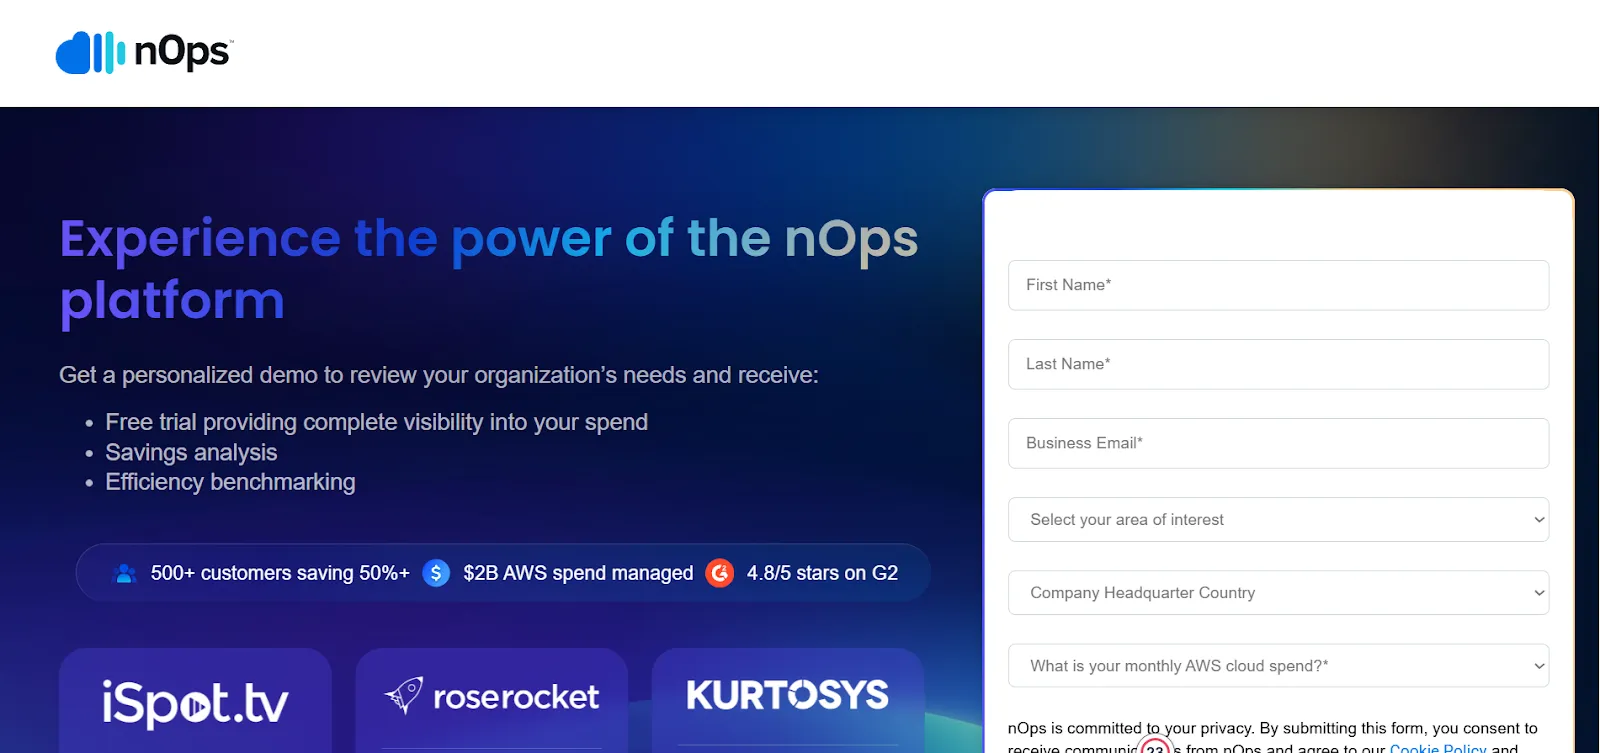1600x753 pixels.
Task: Click the iSpot.tv logo card
Action: 195,700
